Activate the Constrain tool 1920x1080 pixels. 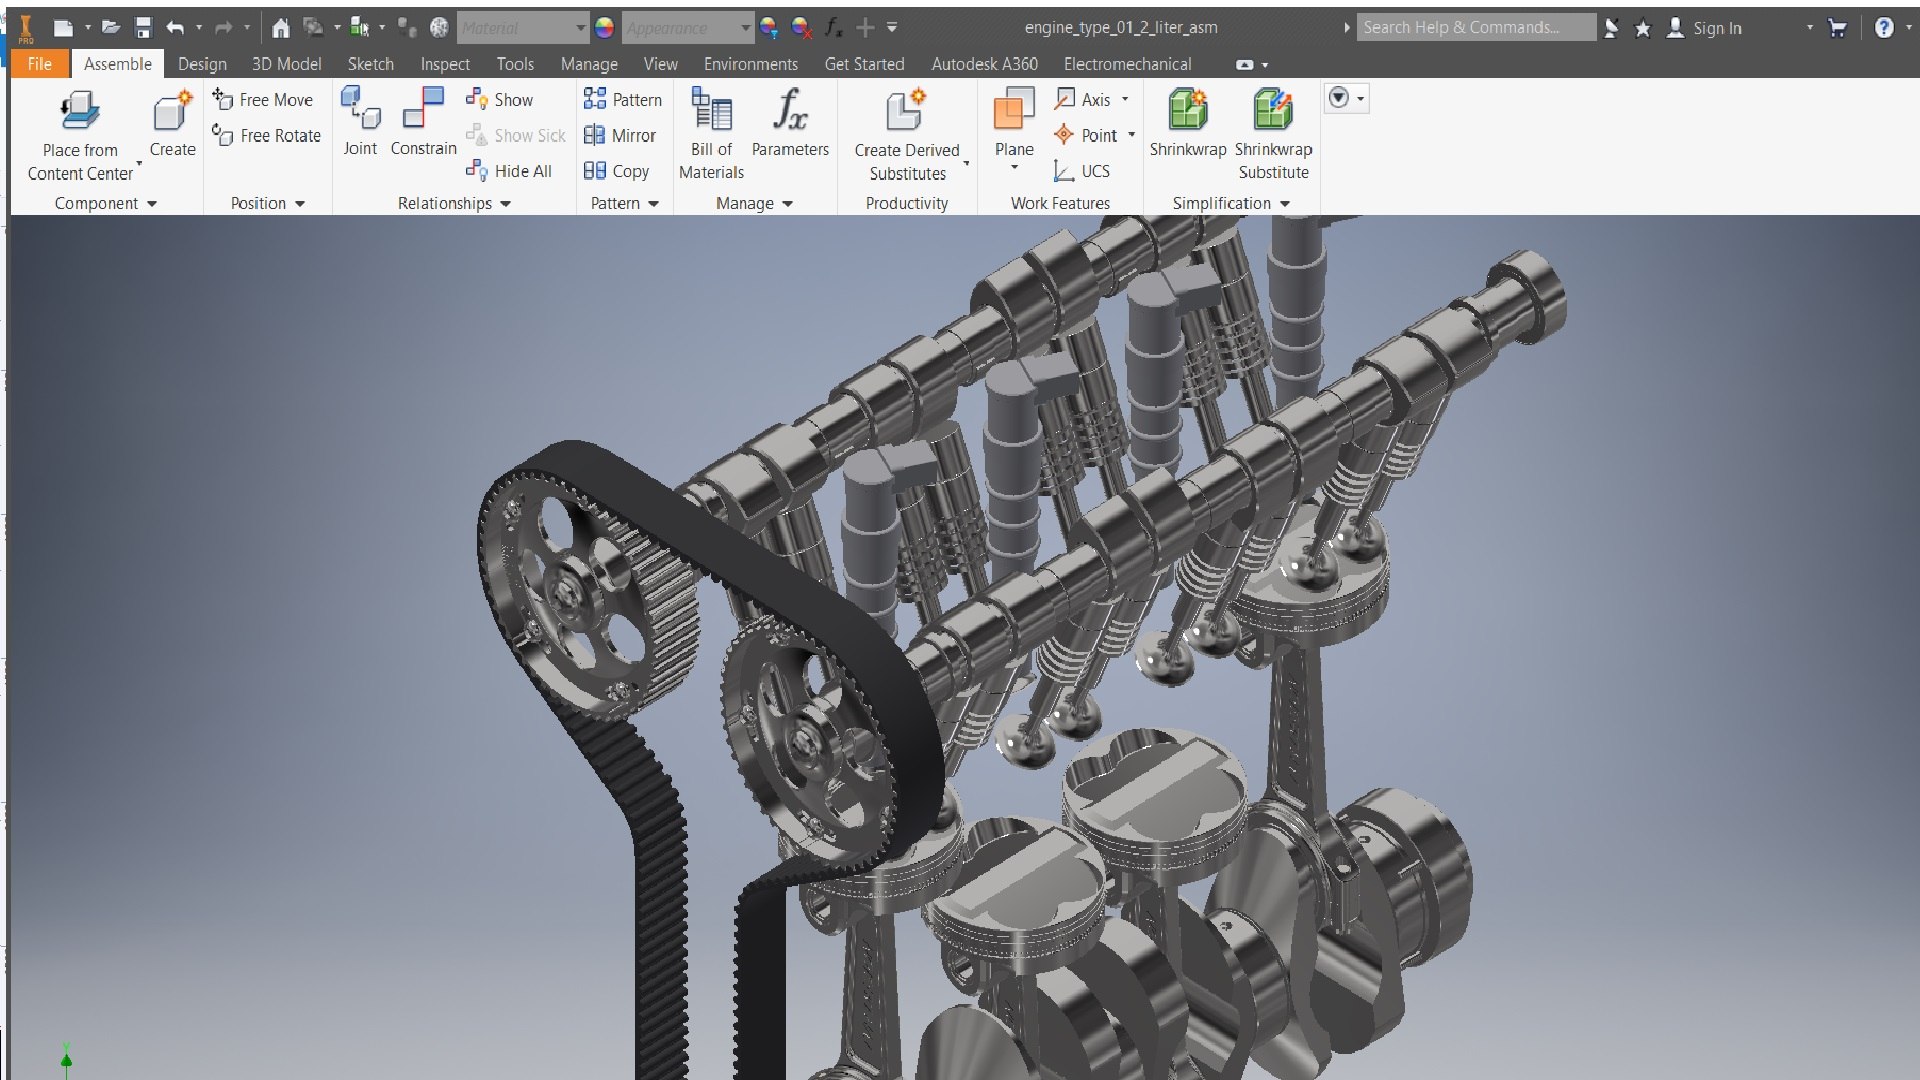click(x=423, y=122)
